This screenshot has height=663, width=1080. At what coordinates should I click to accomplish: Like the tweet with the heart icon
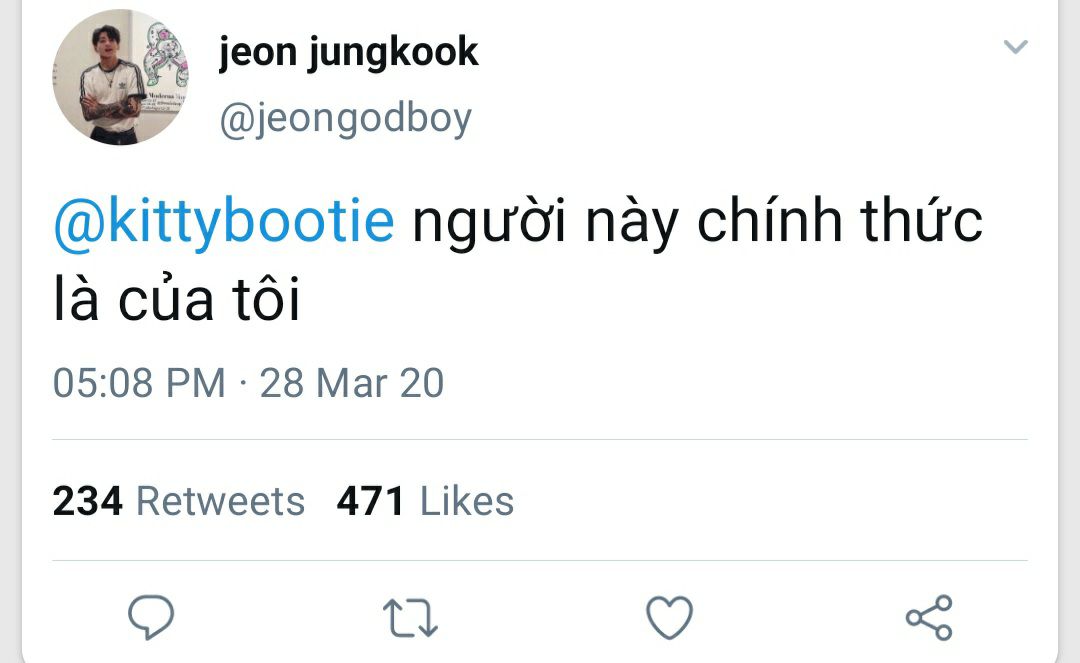[669, 617]
